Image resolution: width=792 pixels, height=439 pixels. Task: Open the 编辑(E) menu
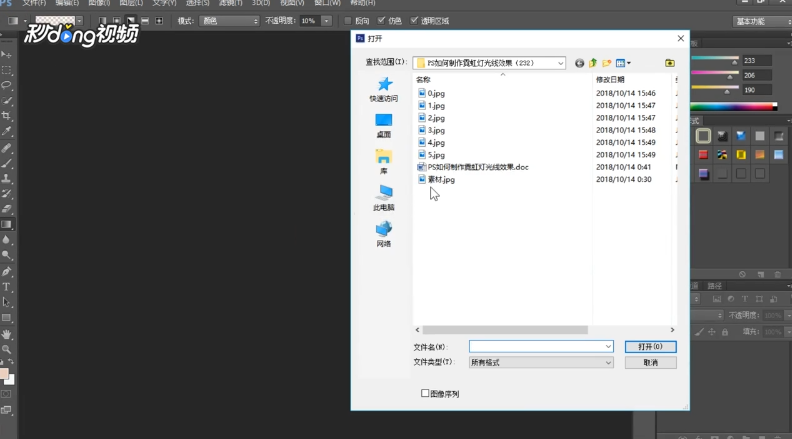click(x=67, y=3)
